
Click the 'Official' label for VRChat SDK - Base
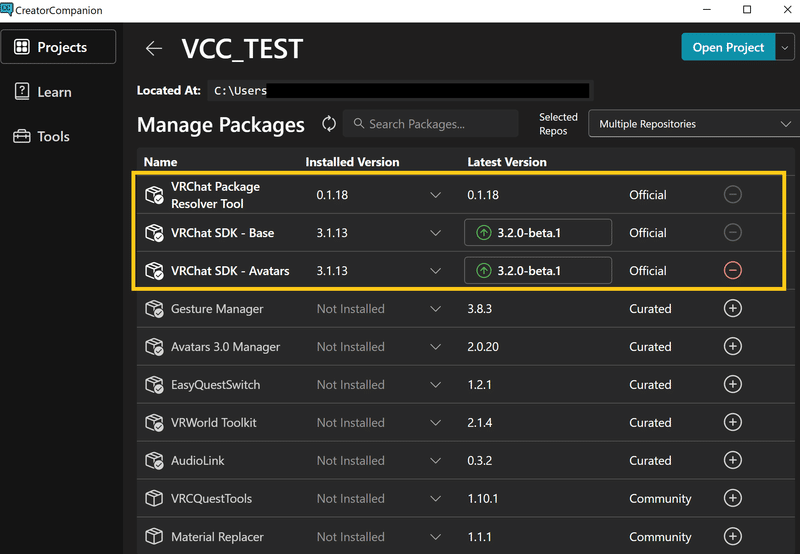[x=647, y=233]
